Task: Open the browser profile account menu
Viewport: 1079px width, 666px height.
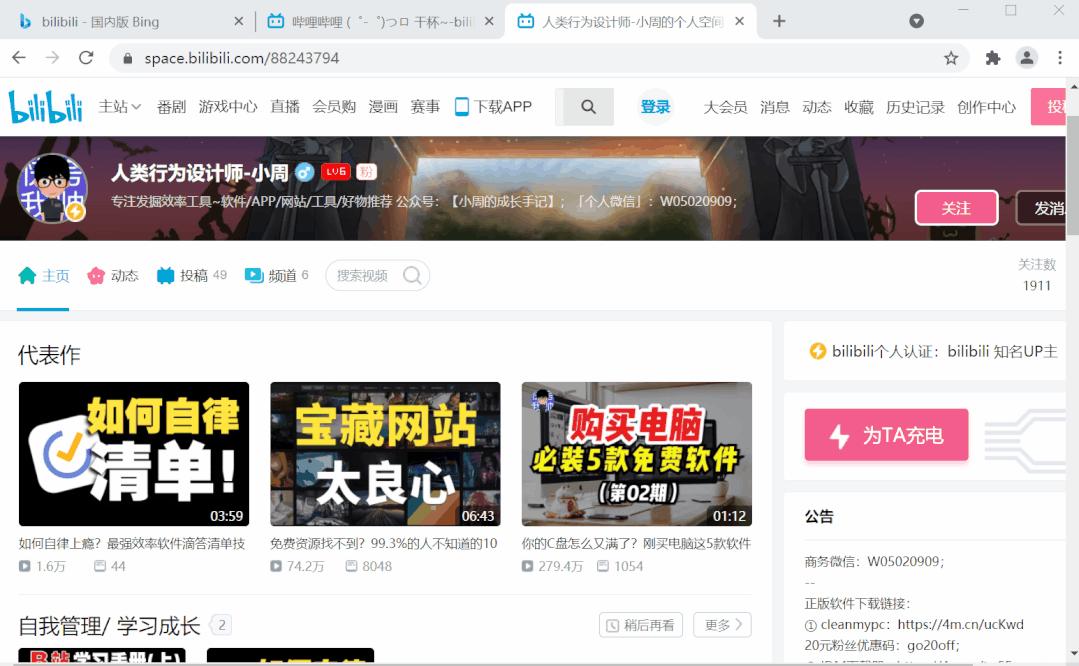Action: (x=1029, y=58)
